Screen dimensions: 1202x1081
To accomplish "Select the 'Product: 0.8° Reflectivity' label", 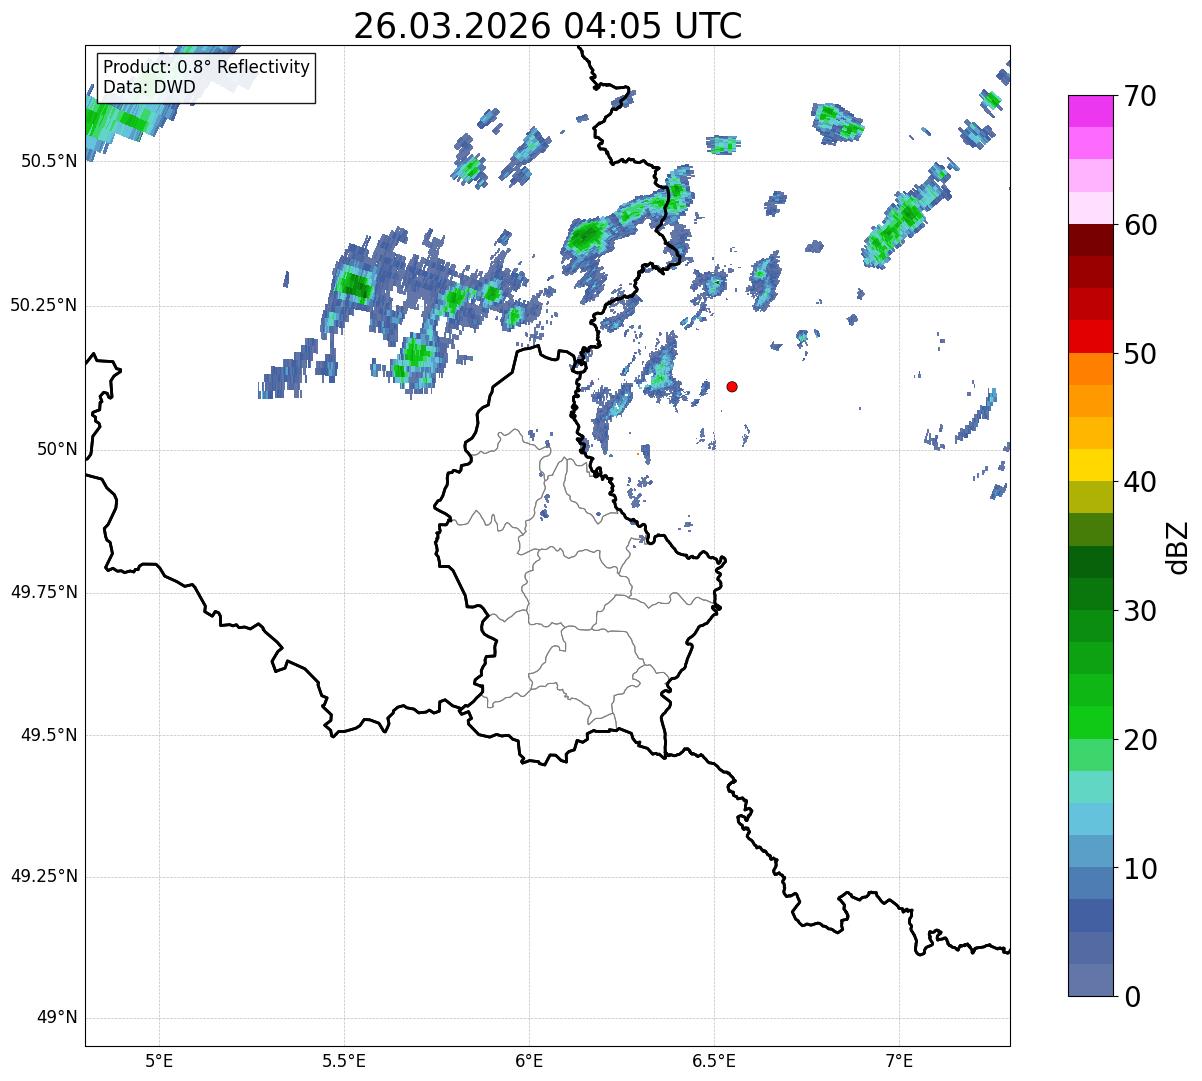I will pos(206,67).
